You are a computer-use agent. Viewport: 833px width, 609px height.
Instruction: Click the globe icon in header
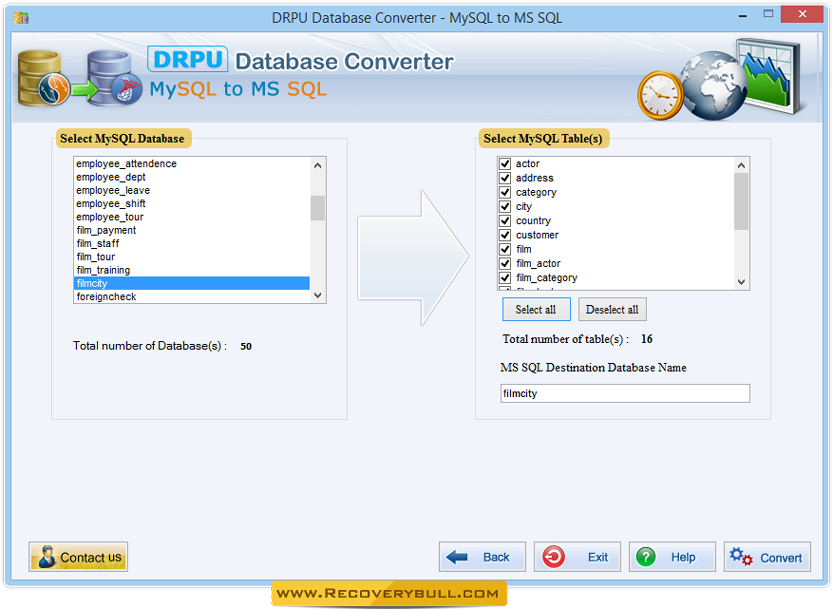(x=713, y=85)
